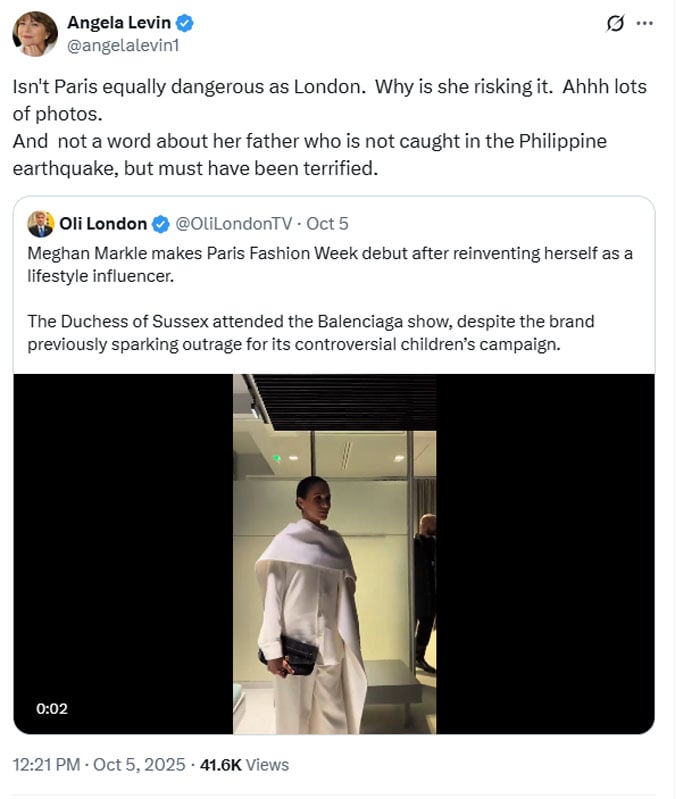The image size is (700, 799).
Task: Click Oli London's small avatar
Action: point(41,224)
